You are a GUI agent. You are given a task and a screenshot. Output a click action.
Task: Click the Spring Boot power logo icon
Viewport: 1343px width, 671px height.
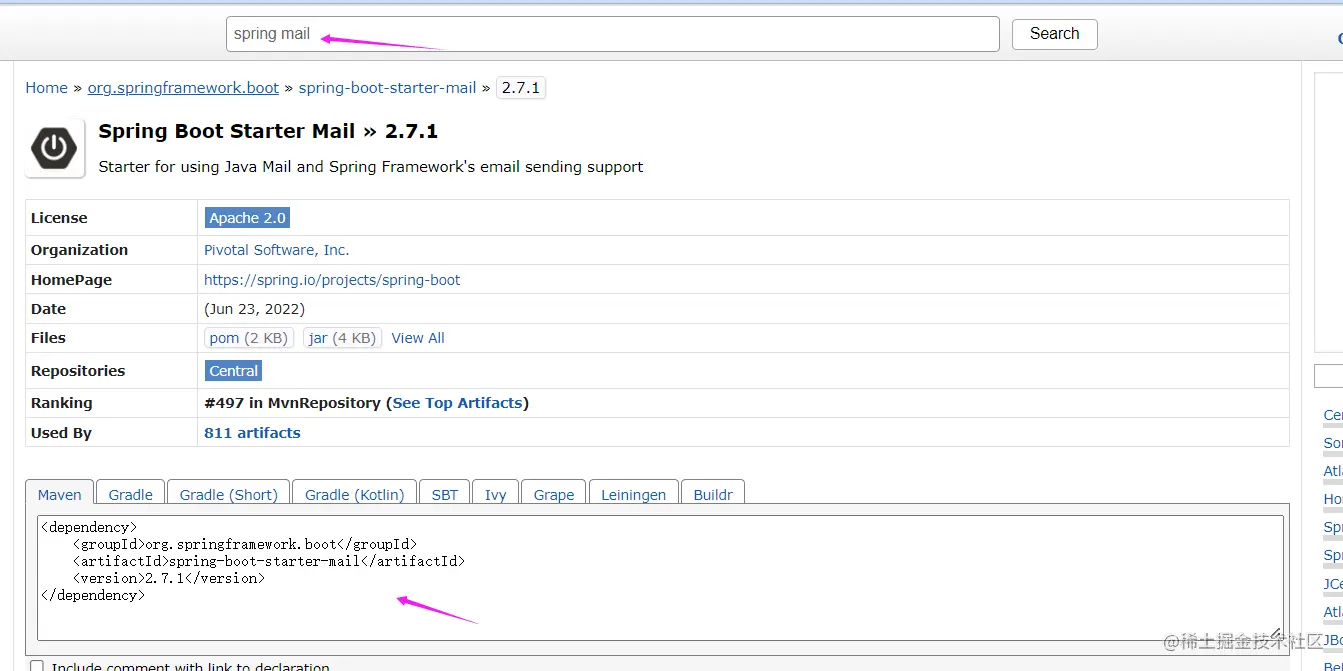(x=55, y=149)
